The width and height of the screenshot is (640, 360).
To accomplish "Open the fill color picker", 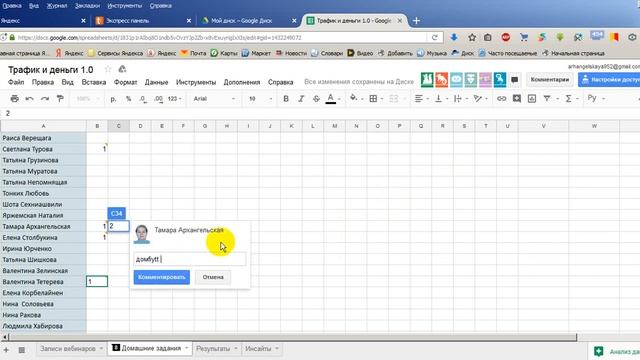I will 355,98.
